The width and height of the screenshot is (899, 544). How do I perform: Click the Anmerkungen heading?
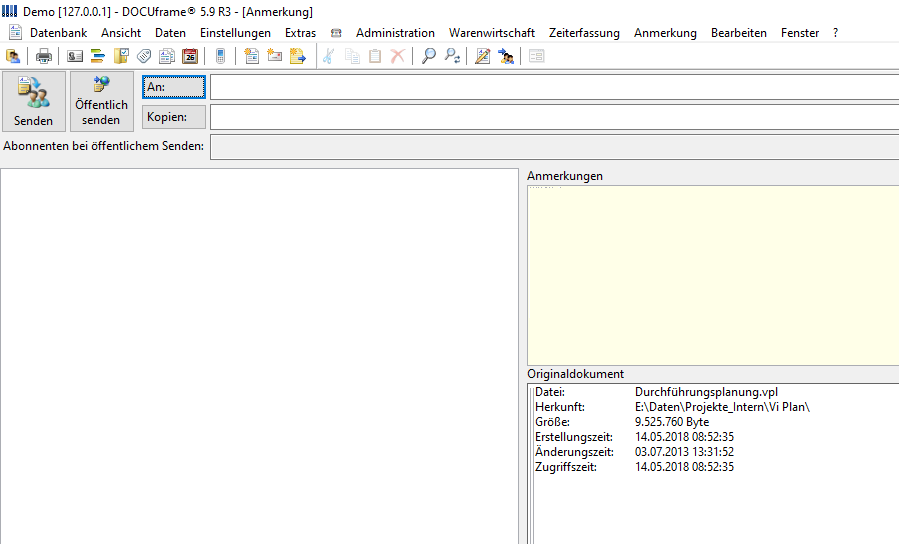tap(565, 176)
